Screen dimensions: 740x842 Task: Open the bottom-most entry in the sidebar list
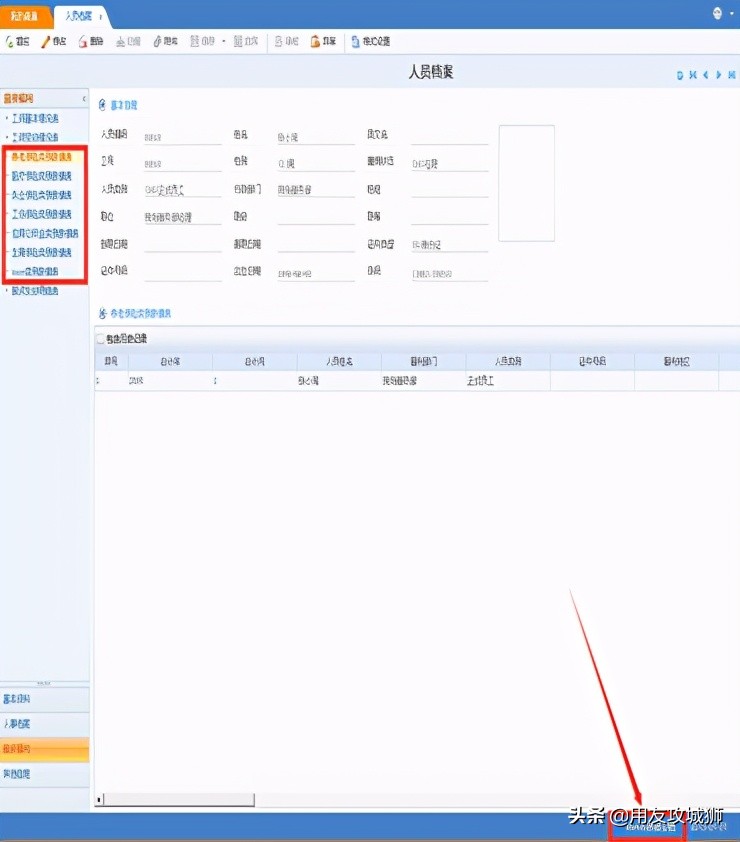[35, 291]
